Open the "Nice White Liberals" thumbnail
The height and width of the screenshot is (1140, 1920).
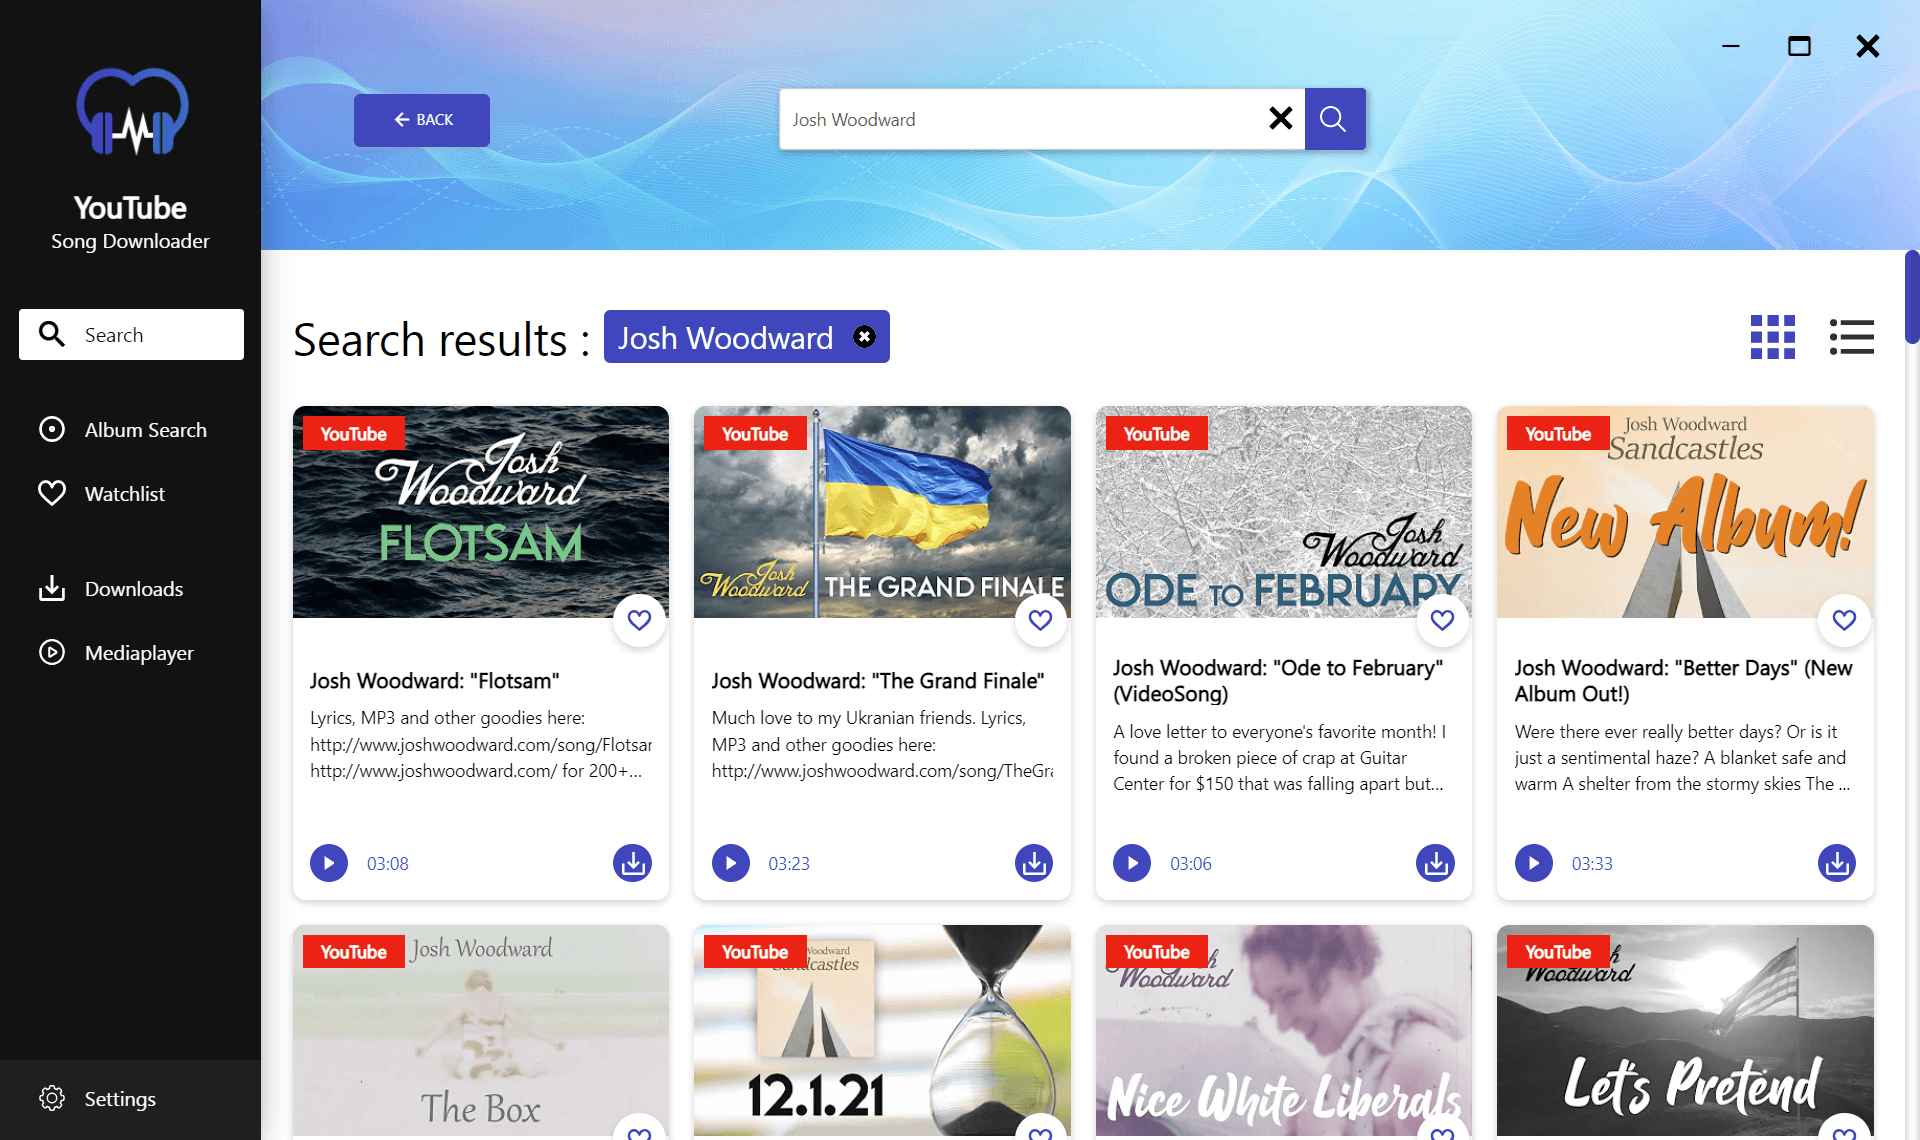[x=1284, y=1032]
